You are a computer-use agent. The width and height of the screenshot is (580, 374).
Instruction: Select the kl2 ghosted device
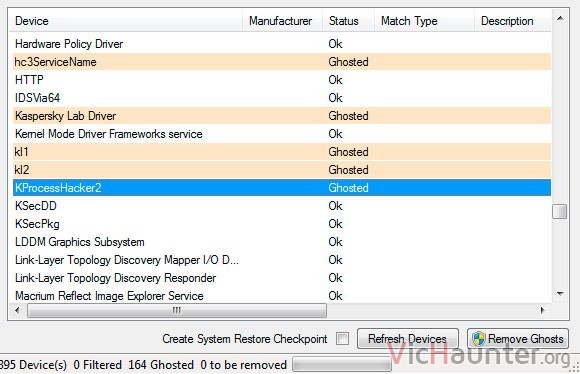click(282, 170)
